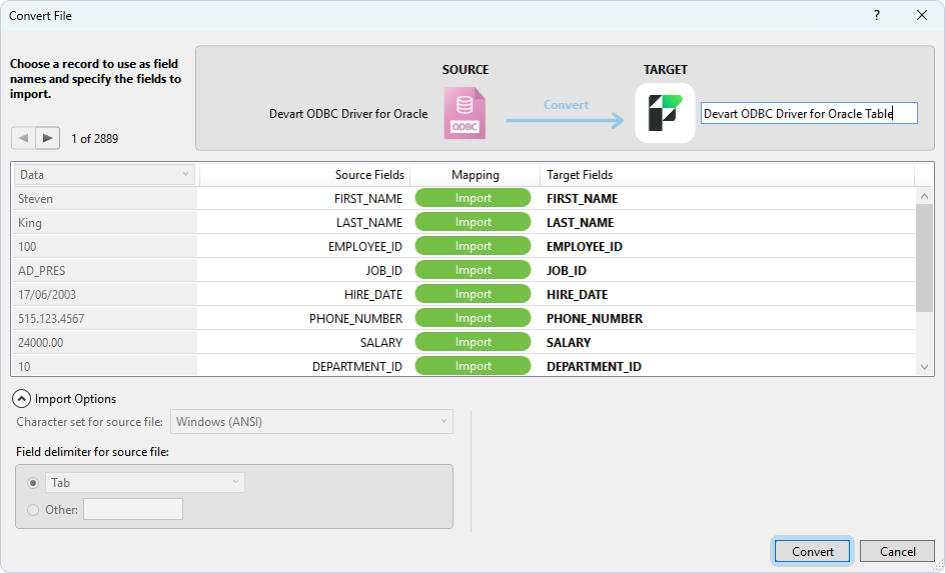This screenshot has height=573, width=945.
Task: Click the AD_PRES data value
Action: click(x=42, y=271)
